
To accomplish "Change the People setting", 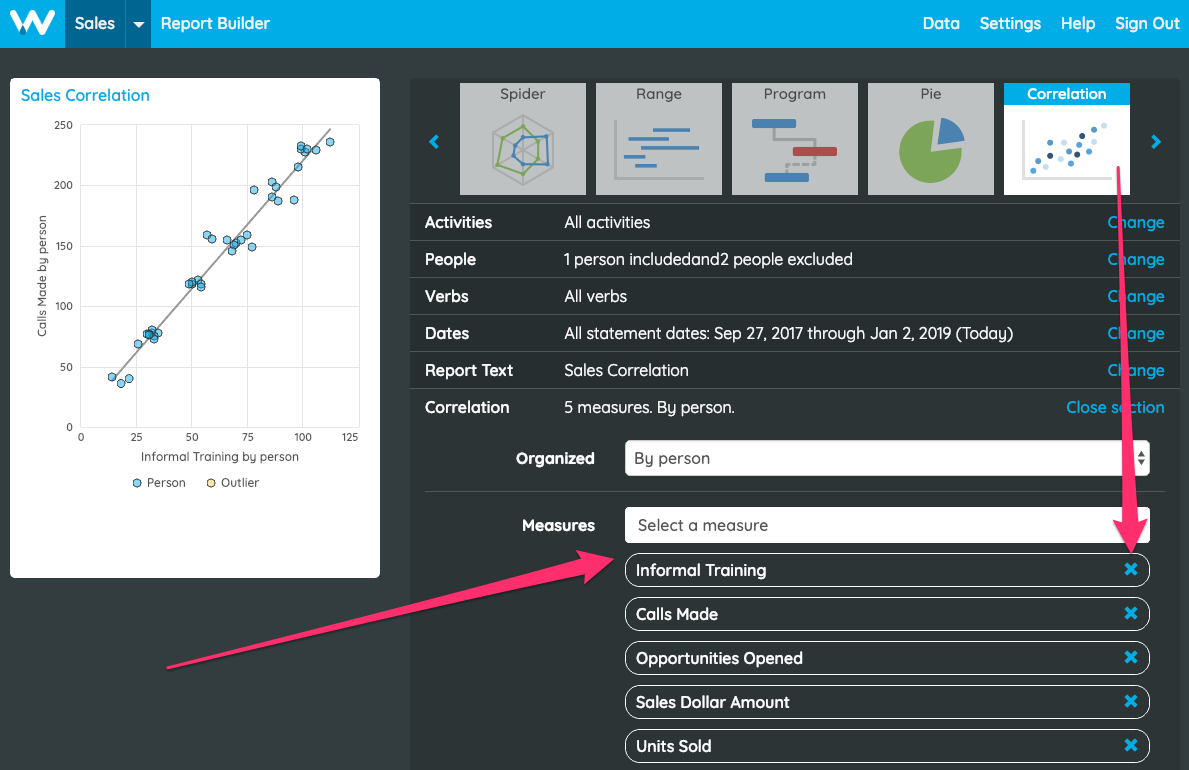I will pyautogui.click(x=1135, y=259).
